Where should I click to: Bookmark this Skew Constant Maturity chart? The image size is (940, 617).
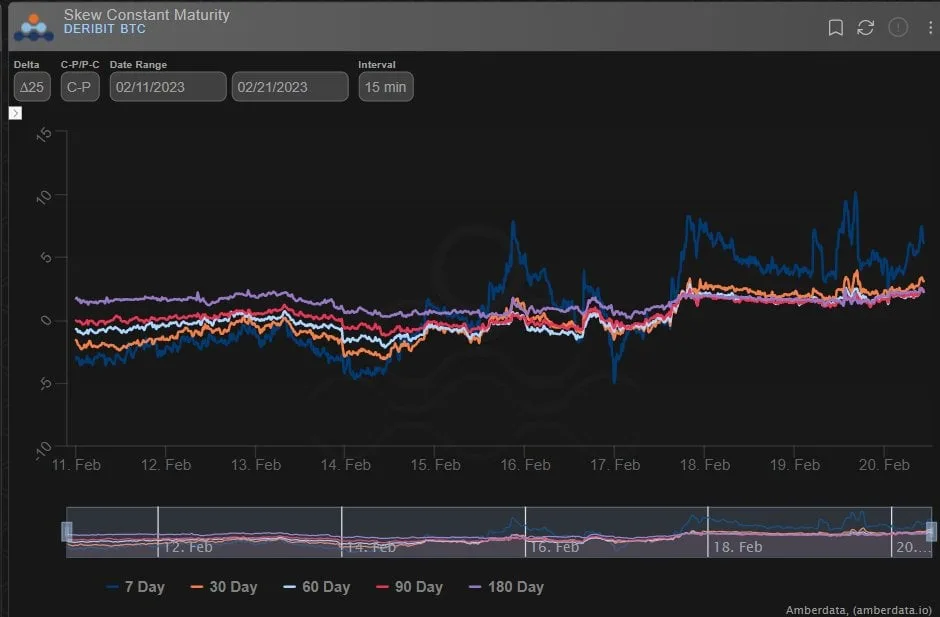[835, 28]
